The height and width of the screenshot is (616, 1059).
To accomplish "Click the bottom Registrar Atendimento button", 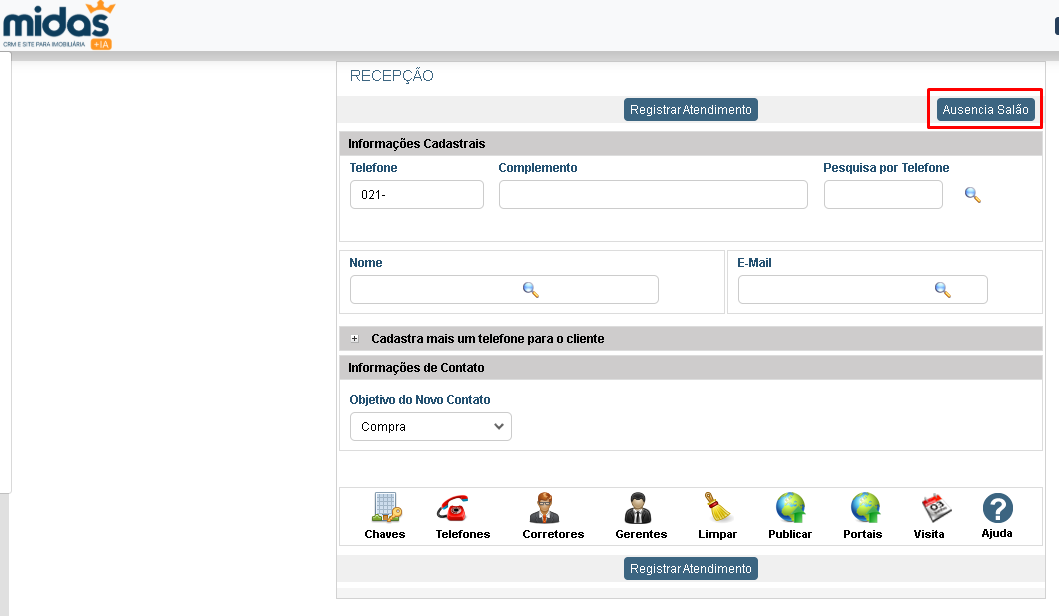I will tap(691, 569).
